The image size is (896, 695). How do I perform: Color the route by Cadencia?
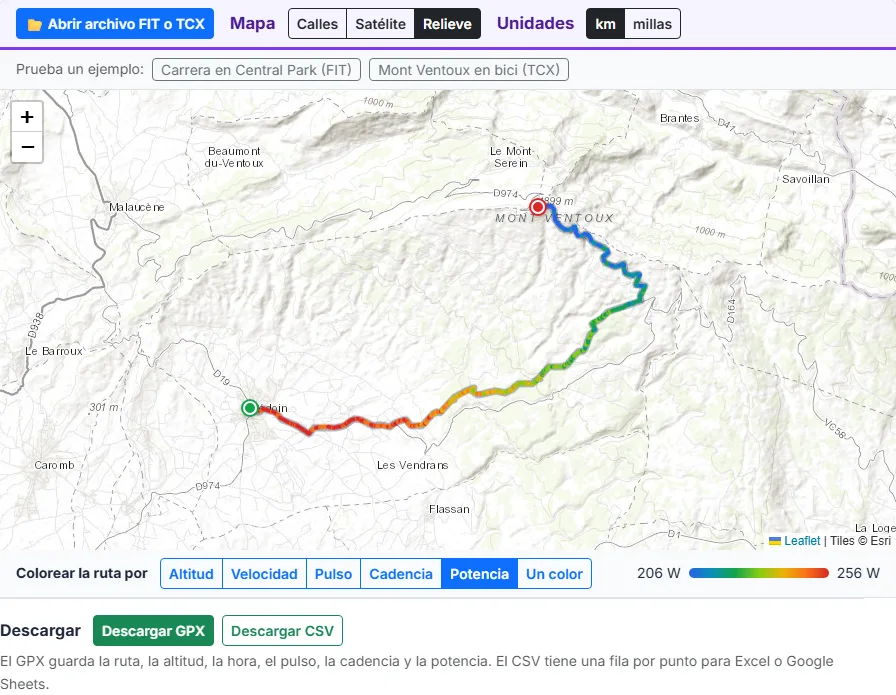coord(401,574)
